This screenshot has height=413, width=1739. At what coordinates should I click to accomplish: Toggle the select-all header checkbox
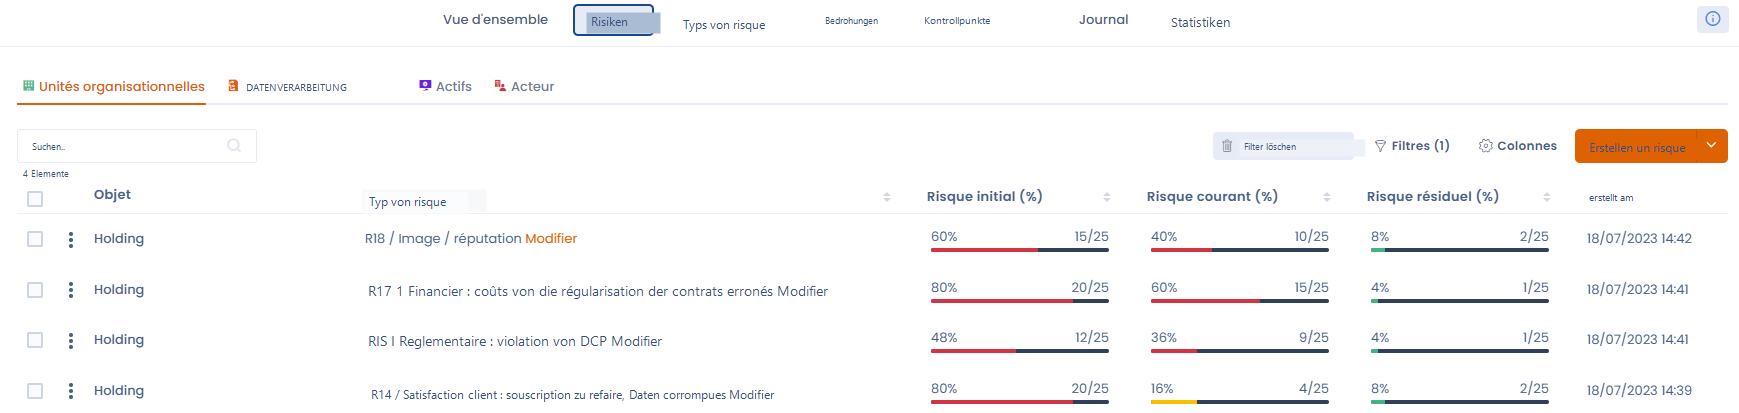click(35, 199)
